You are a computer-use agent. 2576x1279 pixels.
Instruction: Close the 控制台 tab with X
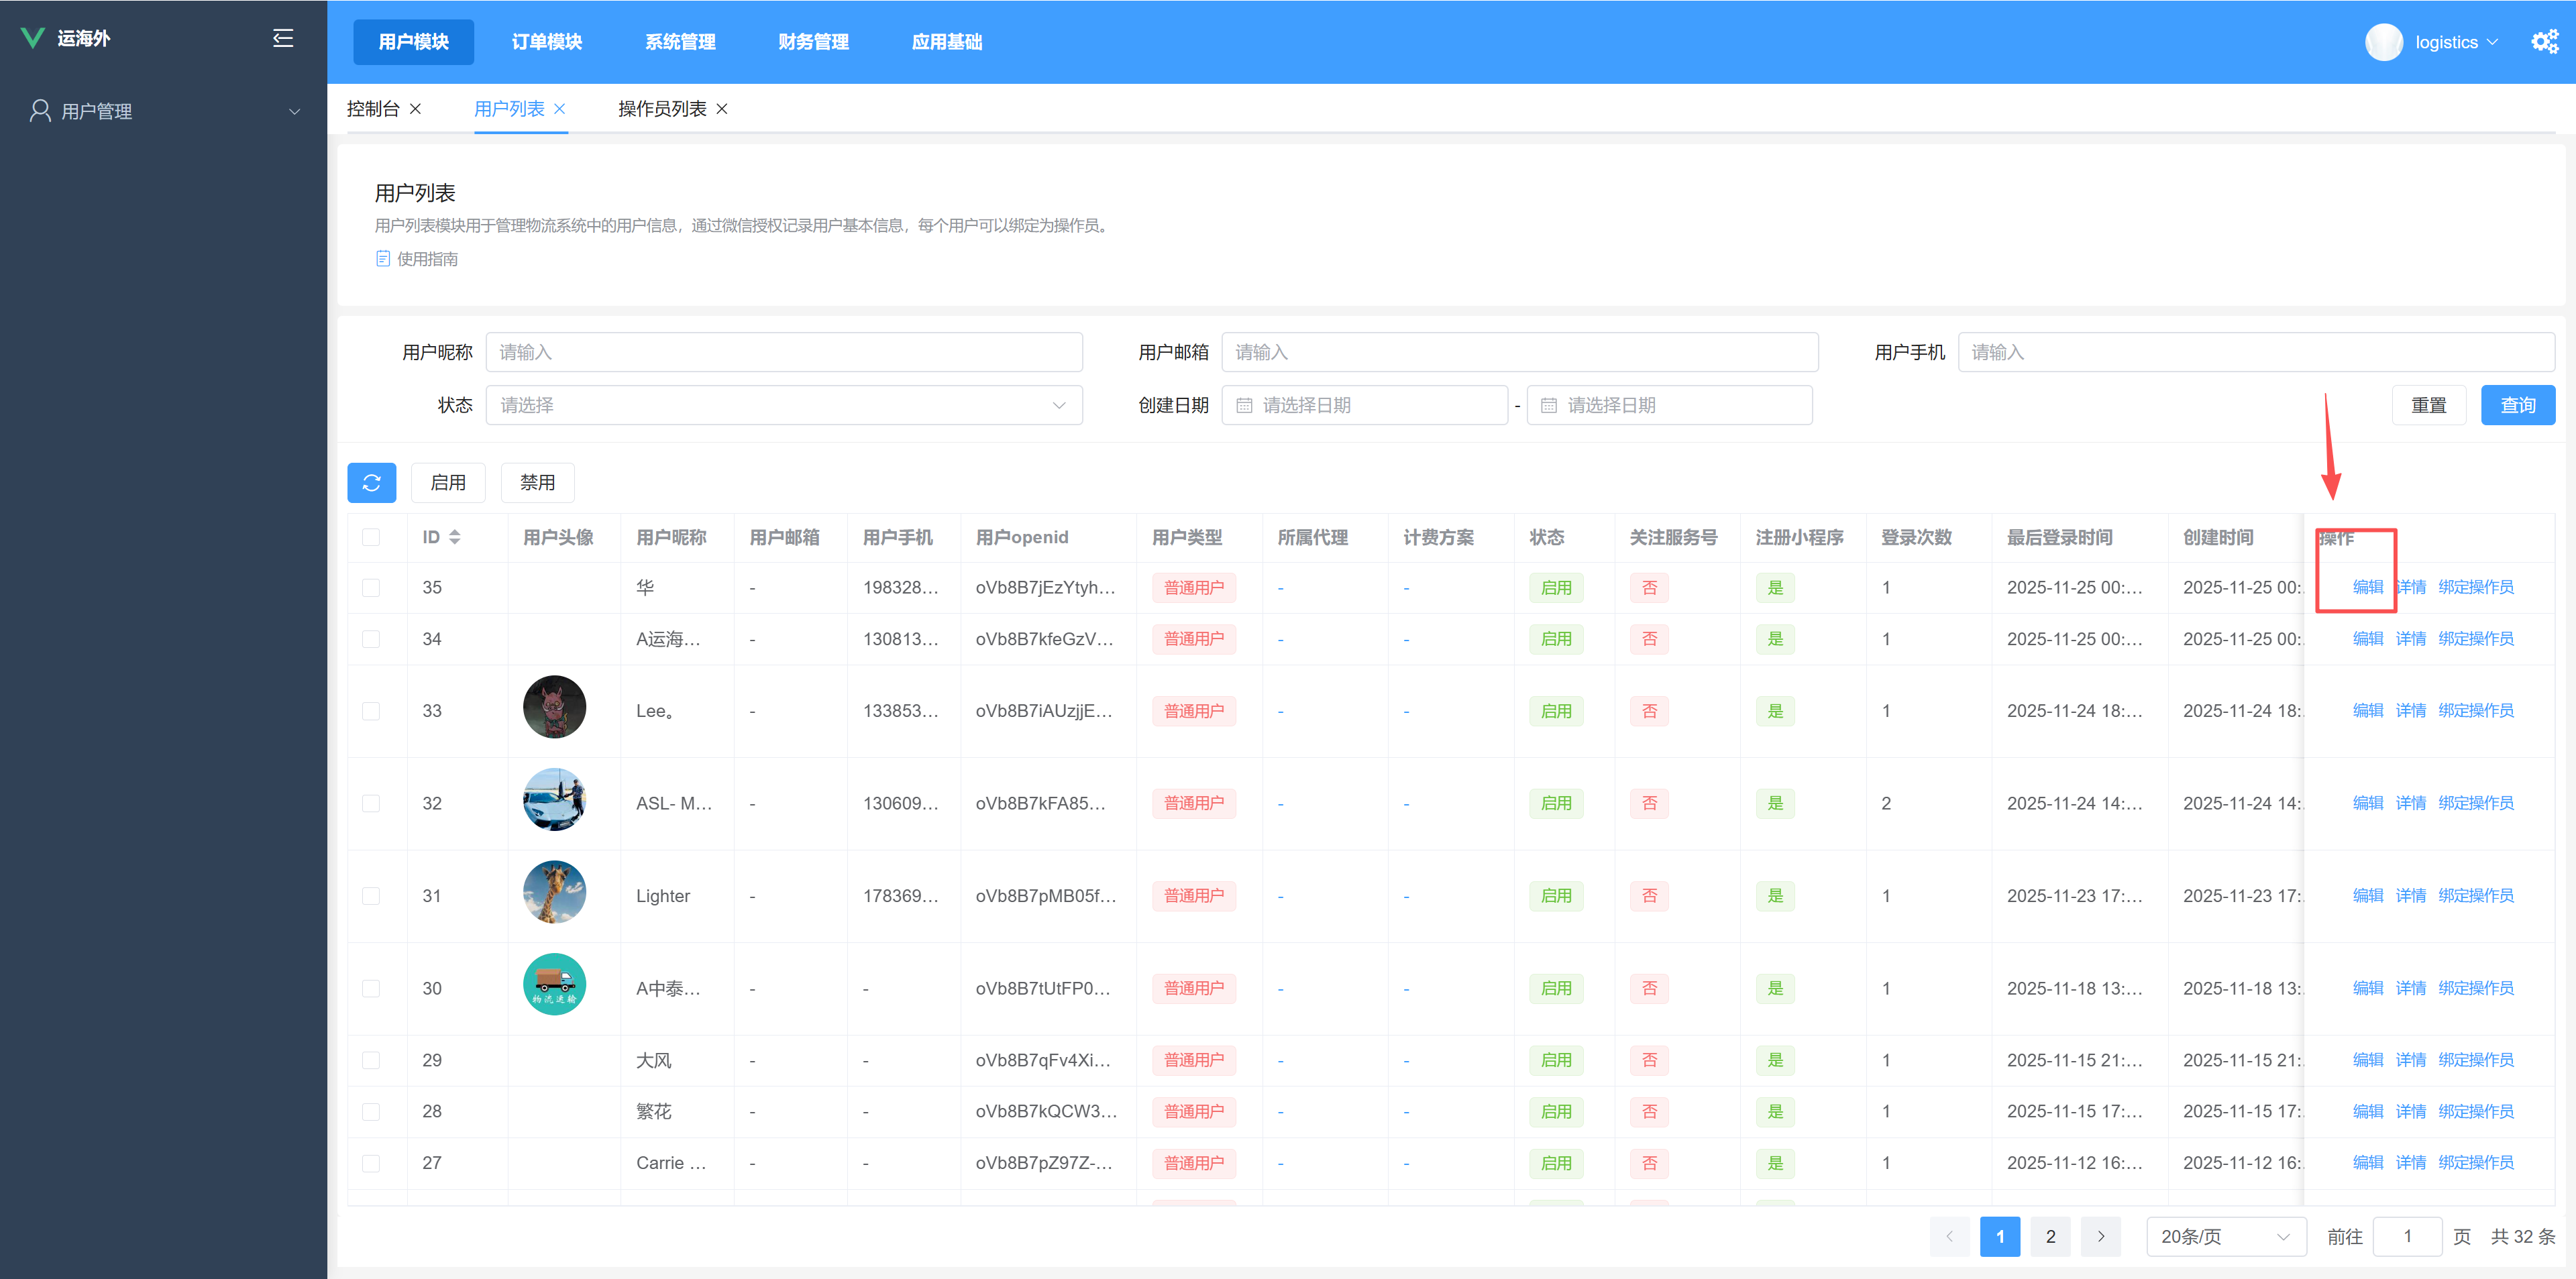click(x=416, y=109)
